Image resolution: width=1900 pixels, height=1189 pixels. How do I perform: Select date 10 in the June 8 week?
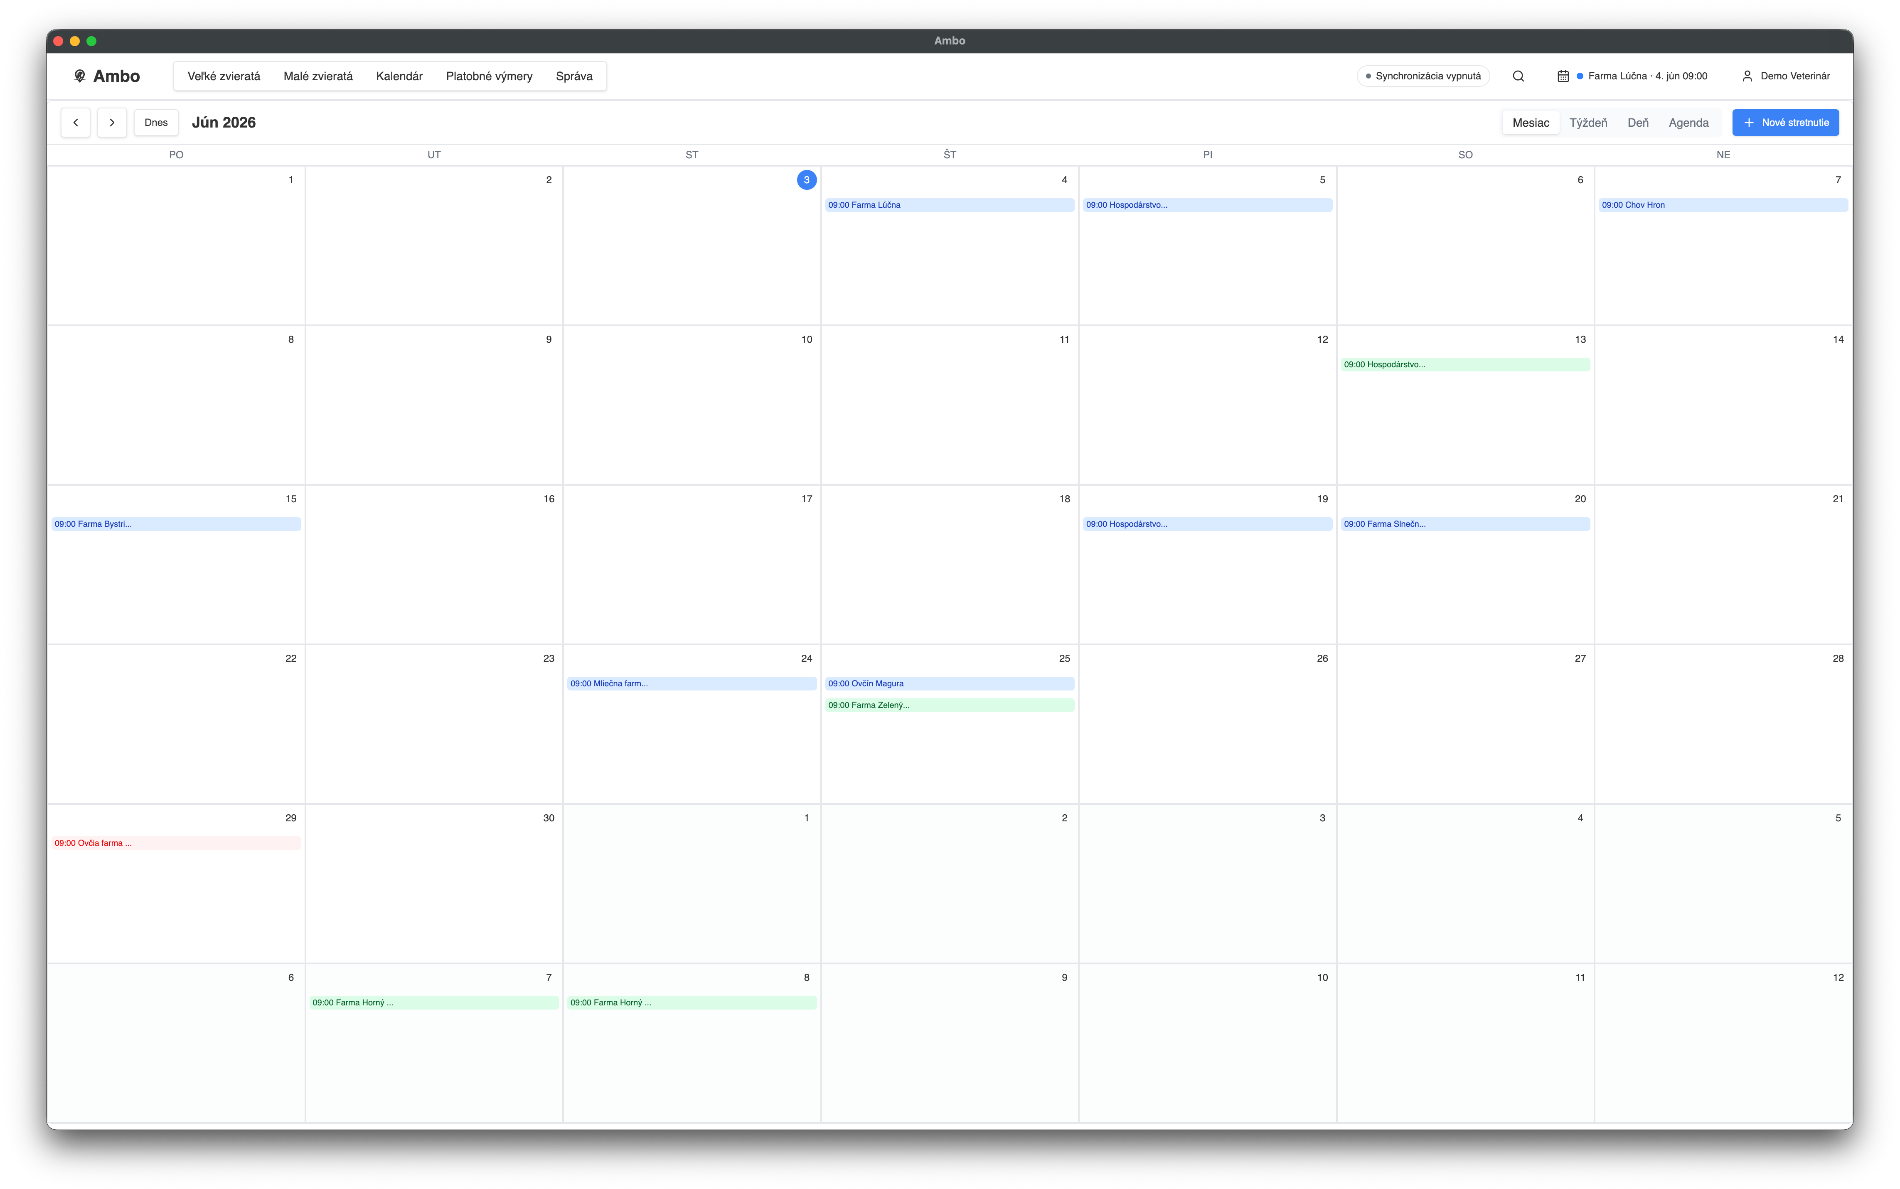tap(807, 340)
